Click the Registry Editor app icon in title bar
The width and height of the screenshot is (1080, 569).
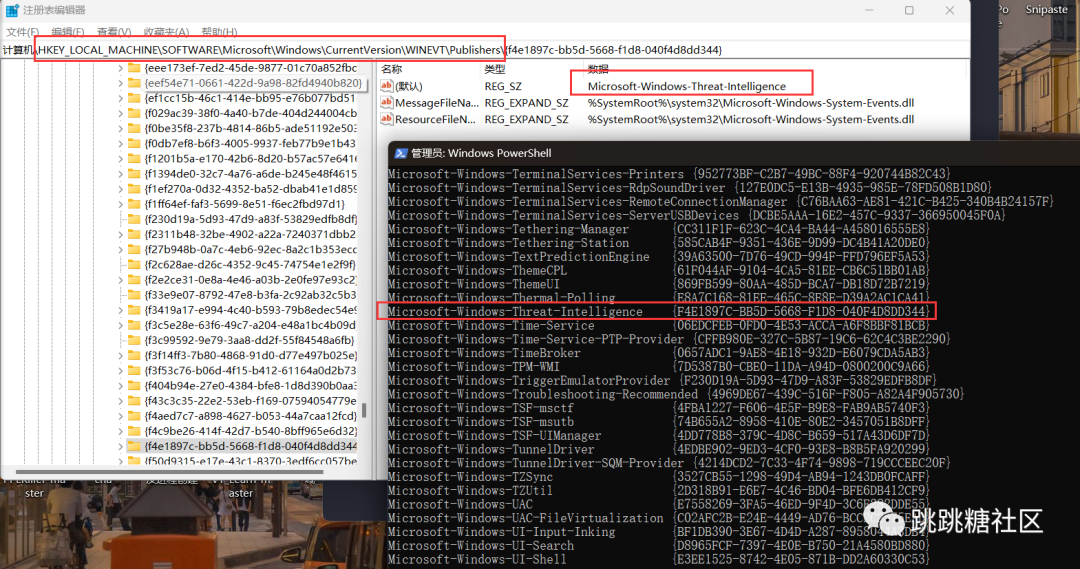(x=12, y=10)
